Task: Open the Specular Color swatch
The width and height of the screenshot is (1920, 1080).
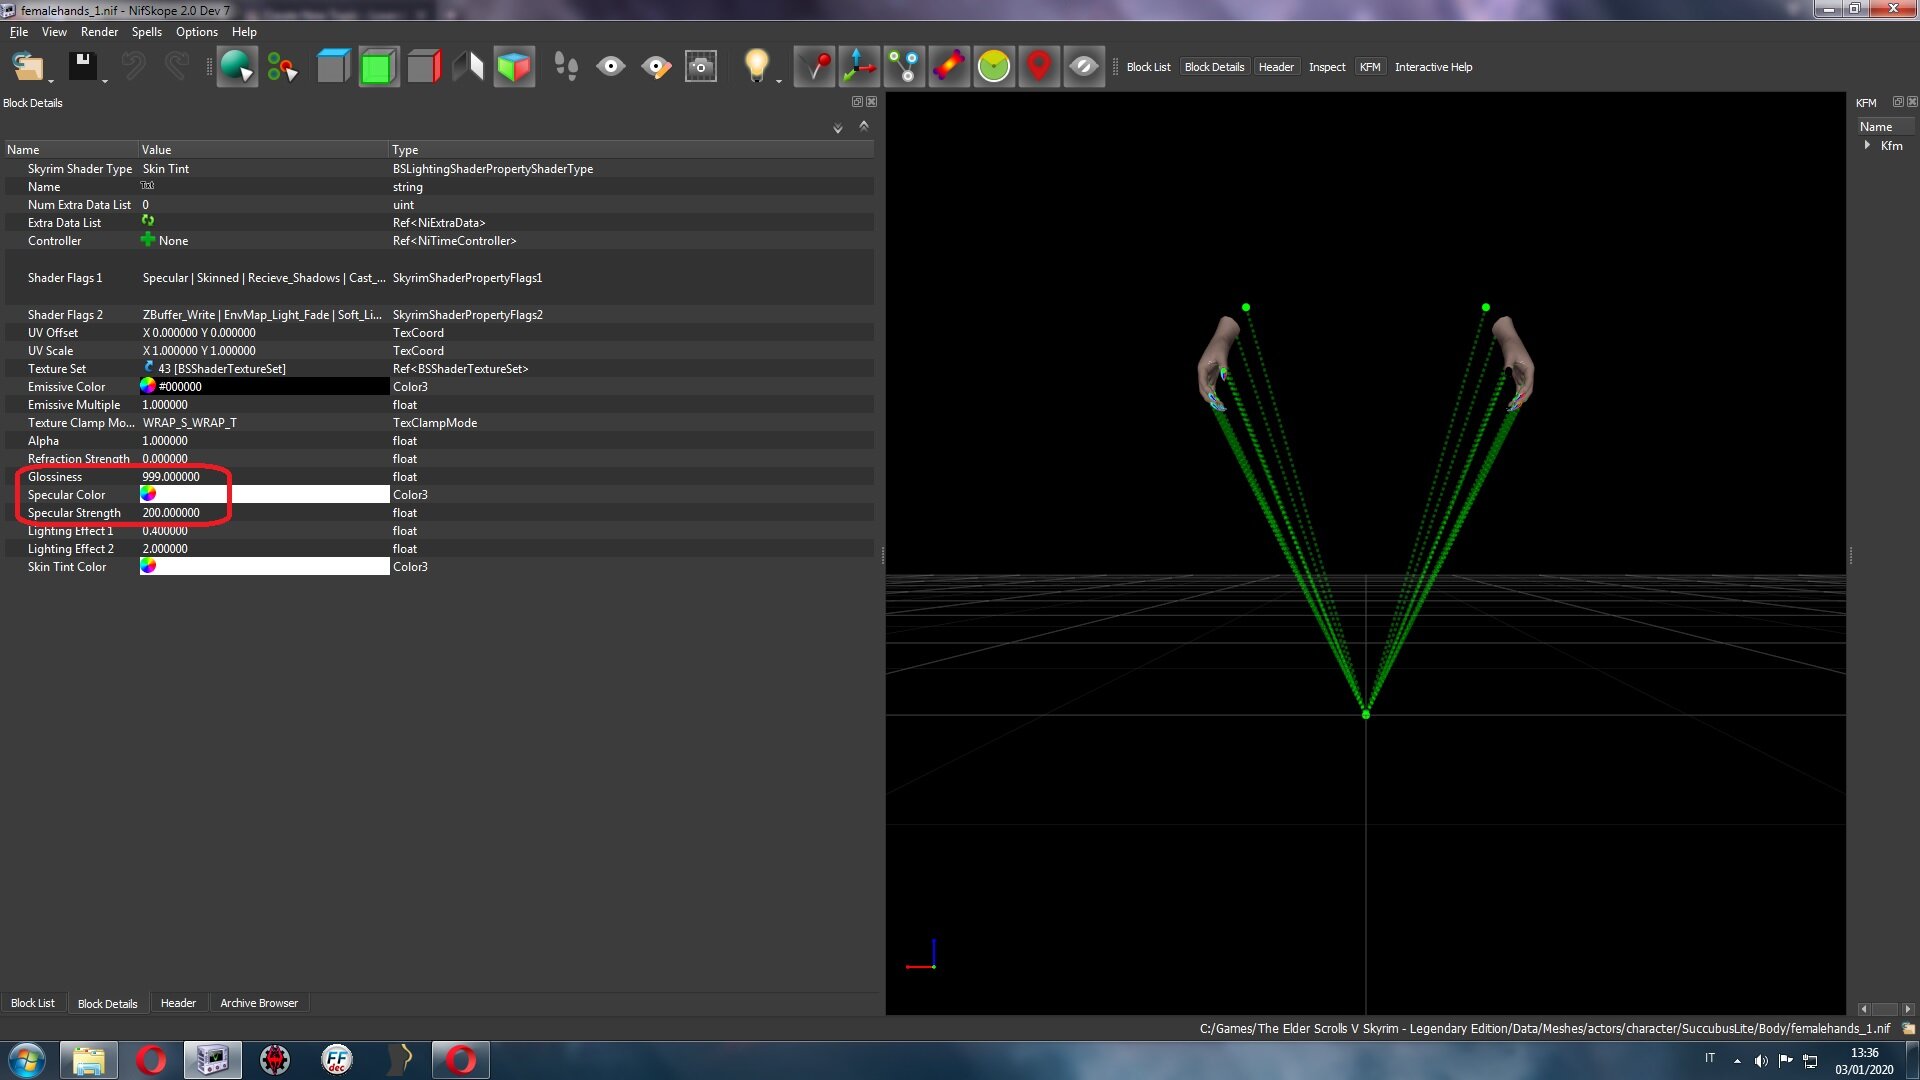Action: click(264, 494)
